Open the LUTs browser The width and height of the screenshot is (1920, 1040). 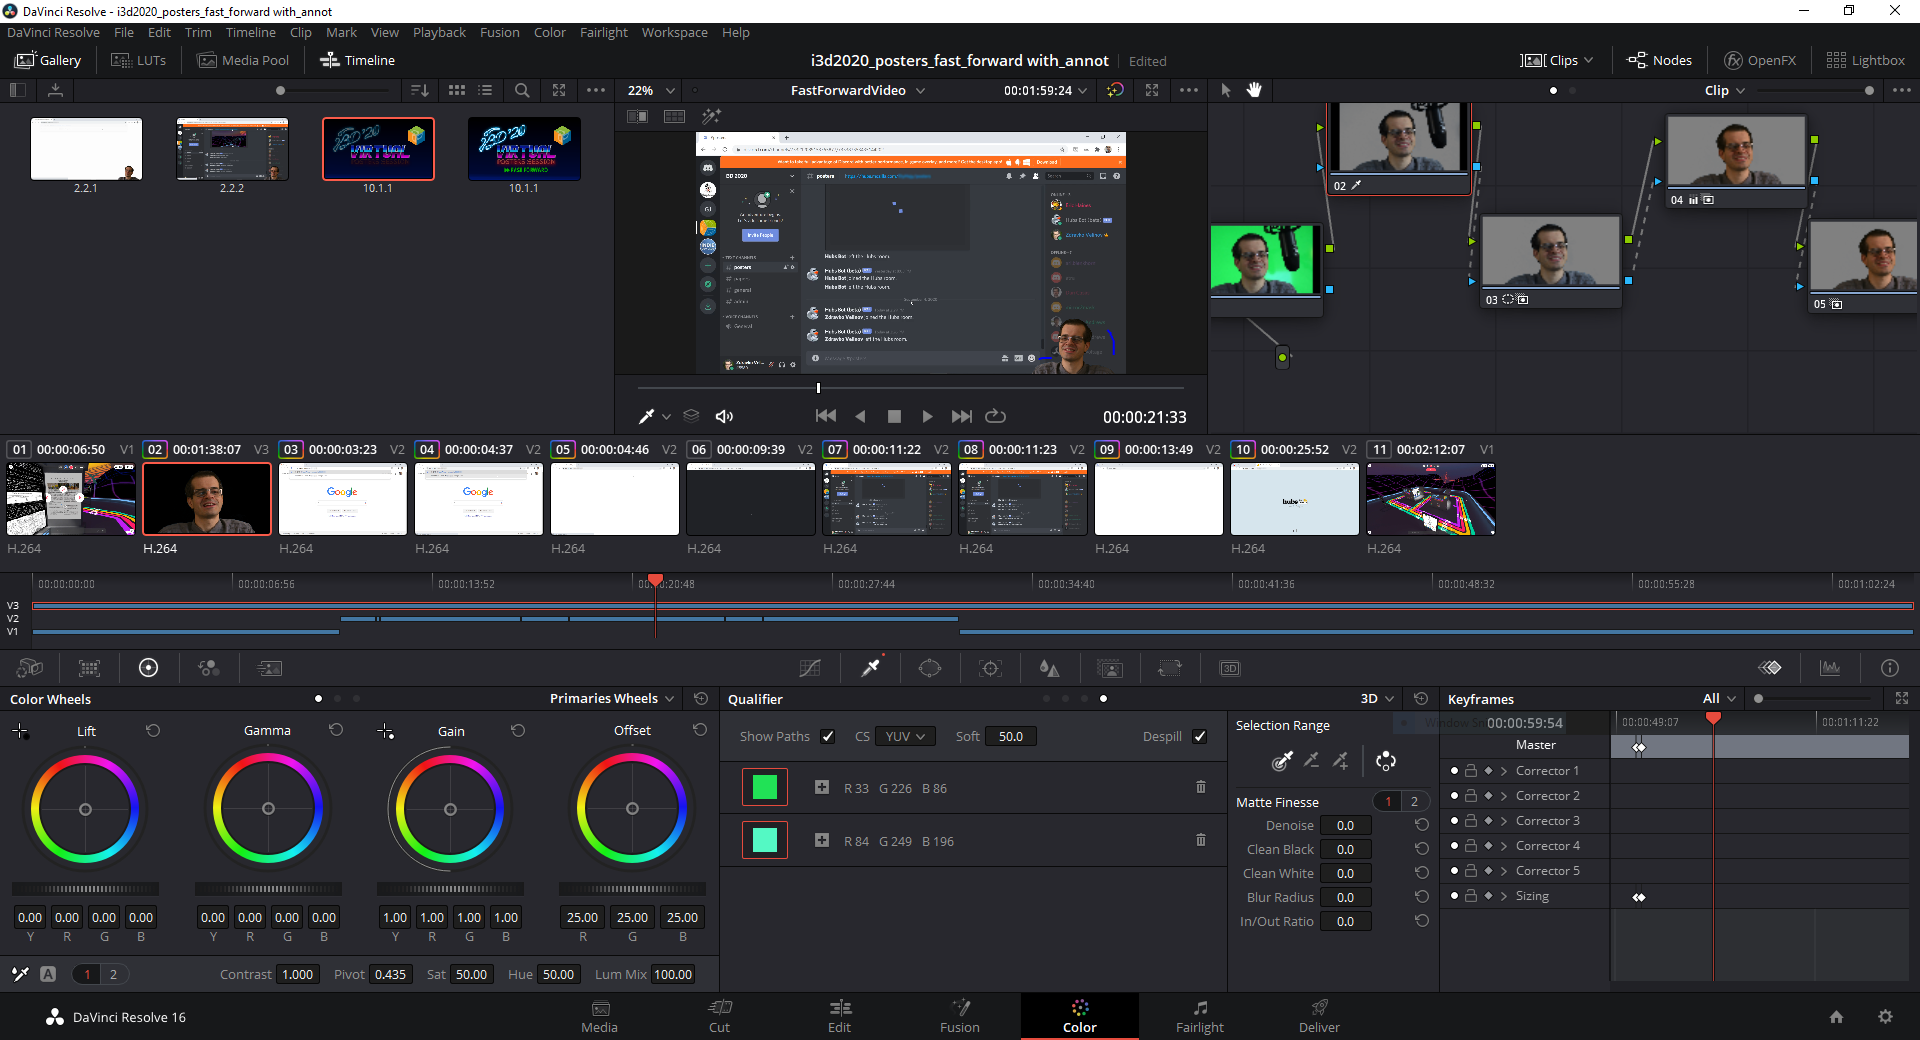[x=138, y=60]
